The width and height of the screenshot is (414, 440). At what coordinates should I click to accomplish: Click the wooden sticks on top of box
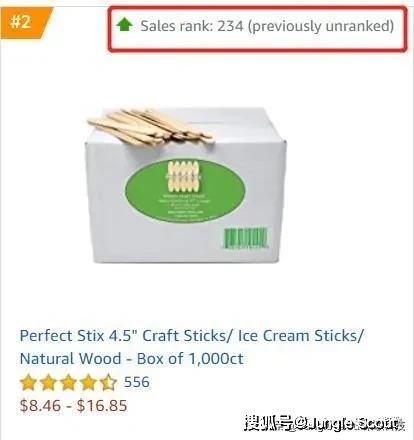tap(149, 127)
